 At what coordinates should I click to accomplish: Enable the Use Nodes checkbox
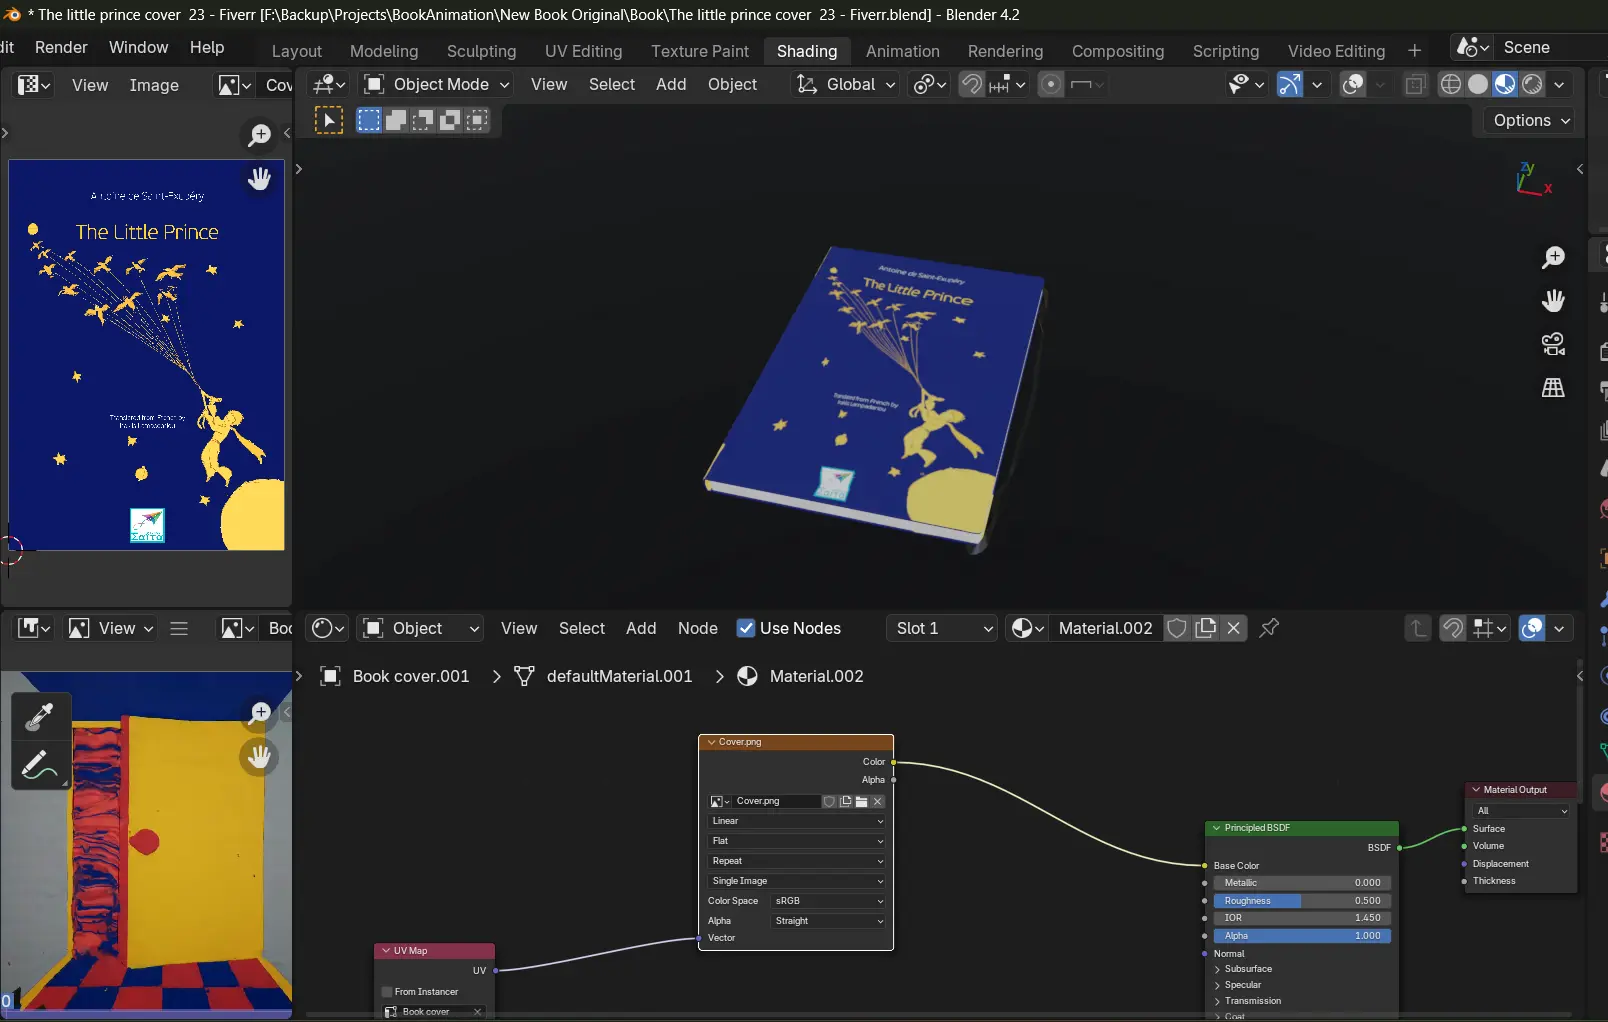tap(746, 628)
